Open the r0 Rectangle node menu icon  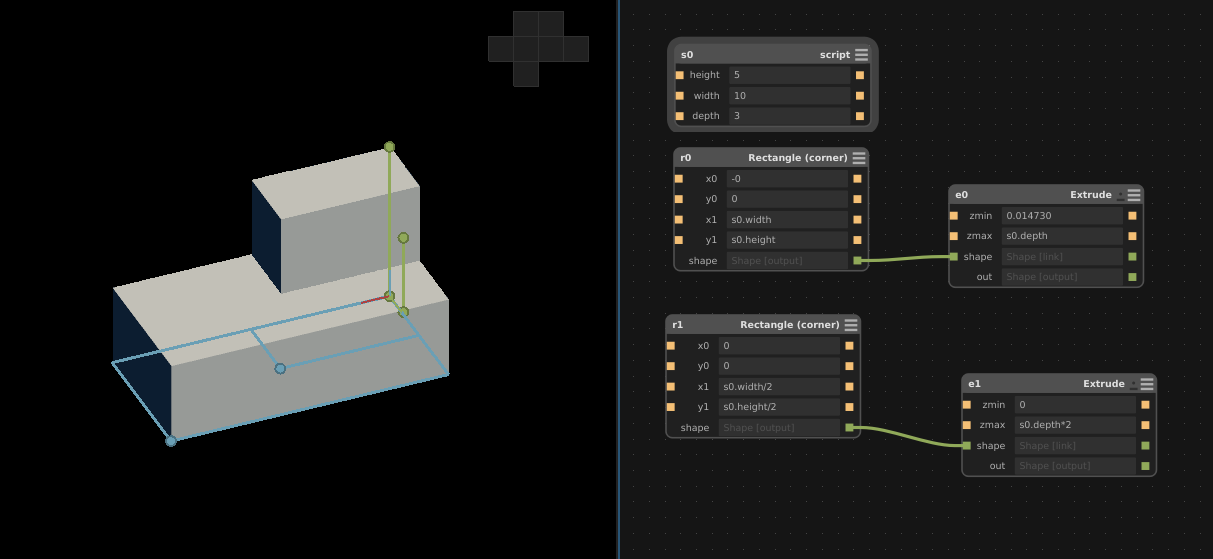(859, 158)
